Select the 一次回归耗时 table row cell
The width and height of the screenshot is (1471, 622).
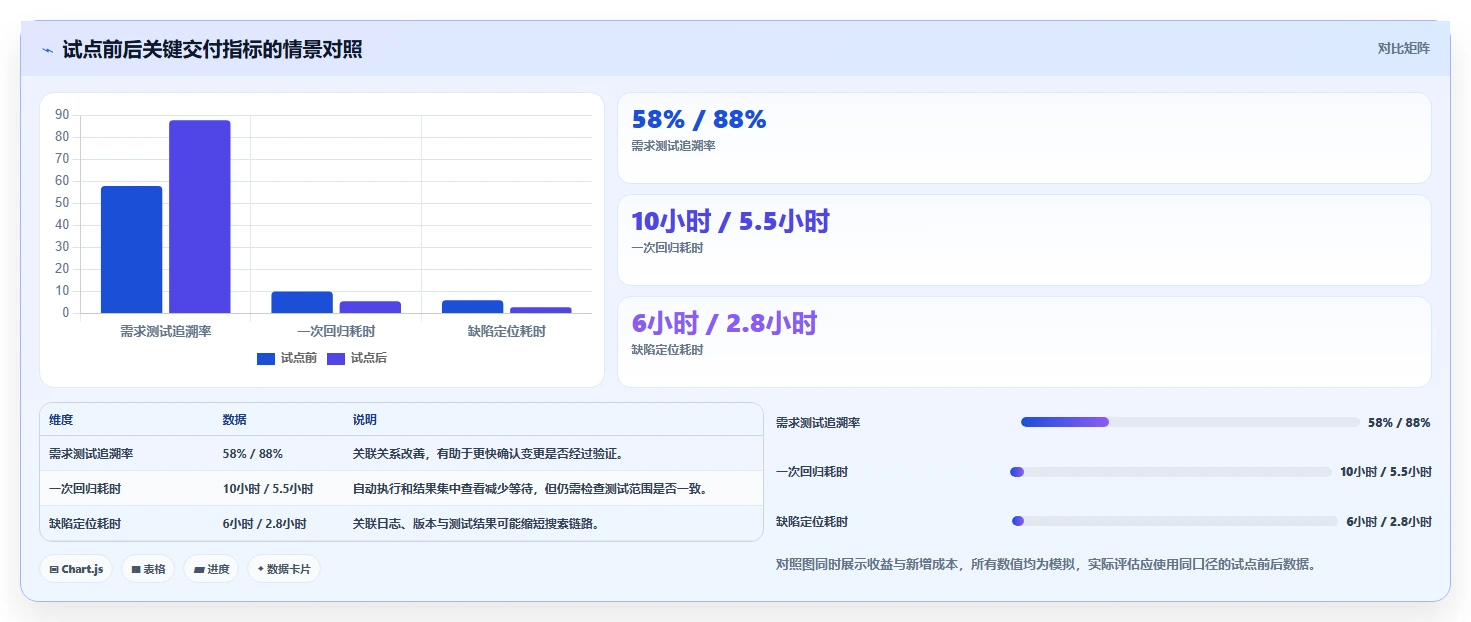coord(85,489)
